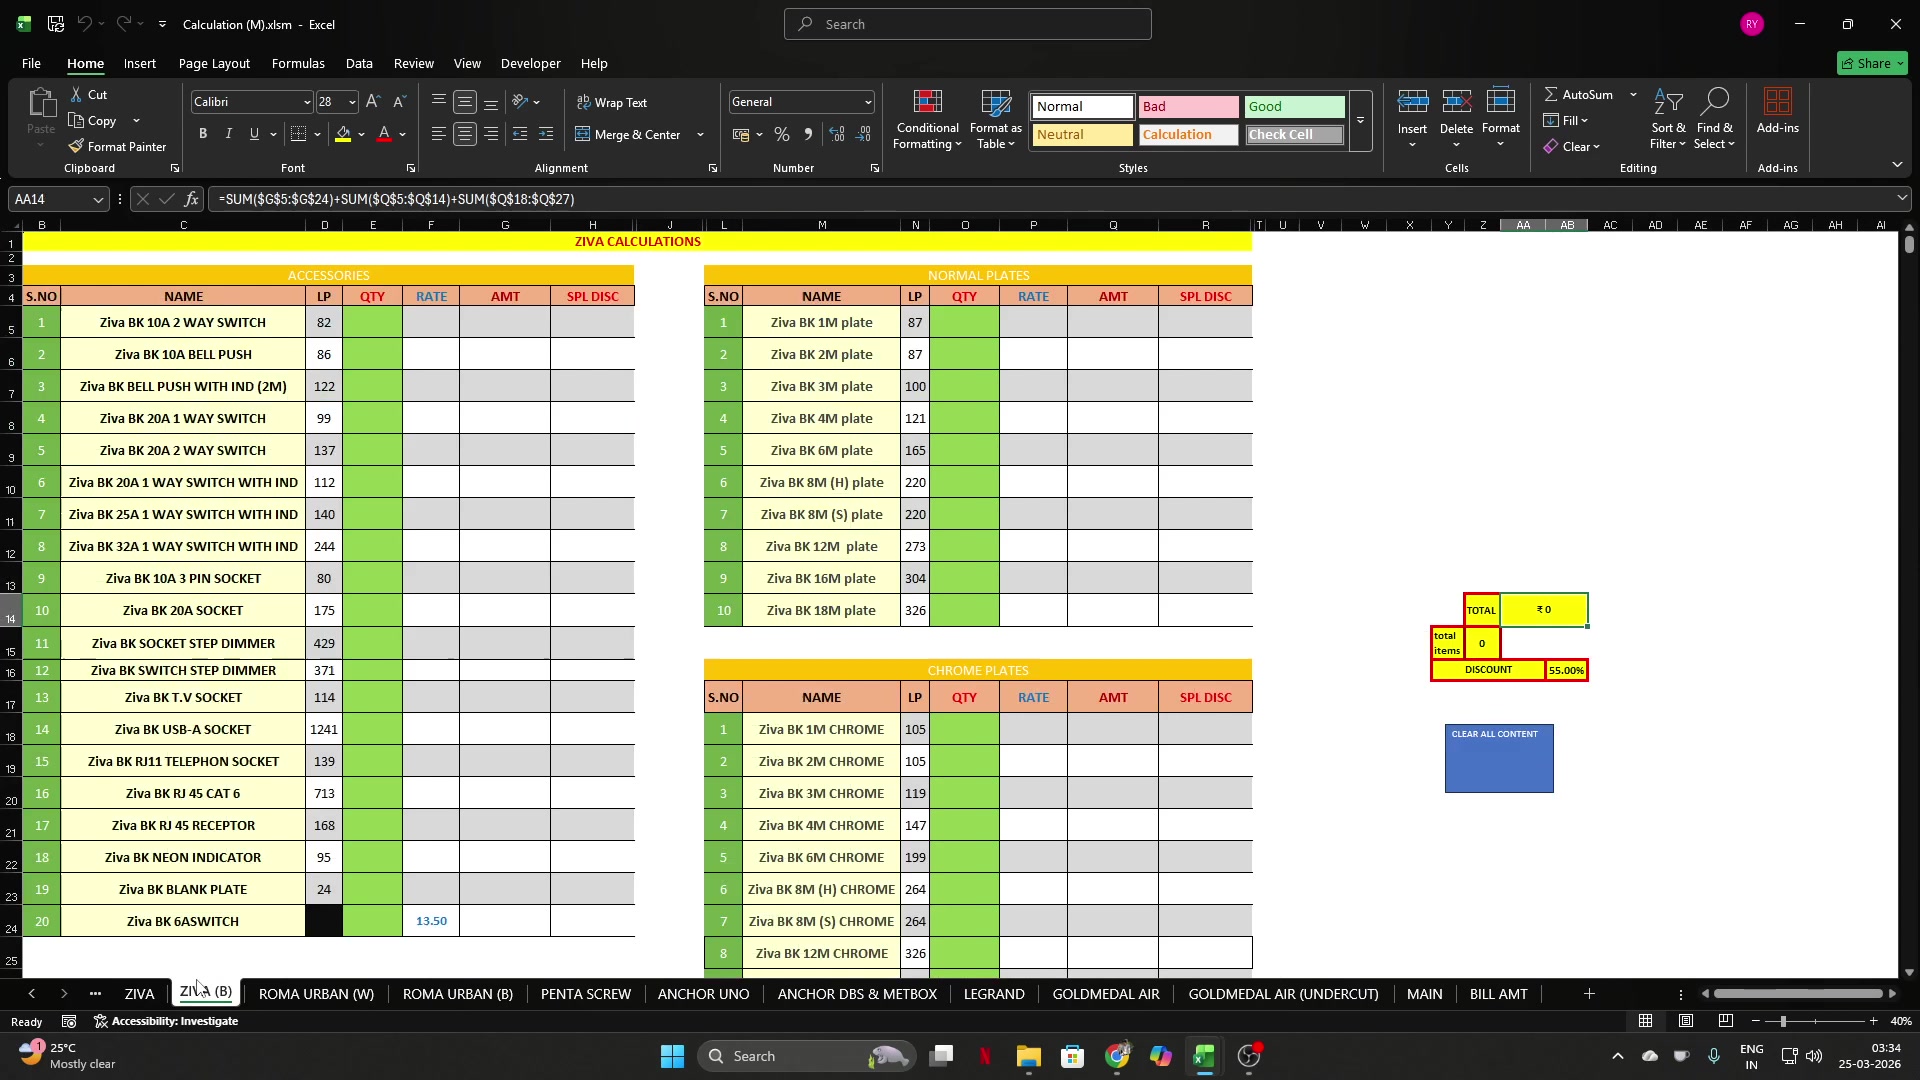Viewport: 1920px width, 1080px height.
Task: Click the fill color bucket
Action: click(x=343, y=134)
